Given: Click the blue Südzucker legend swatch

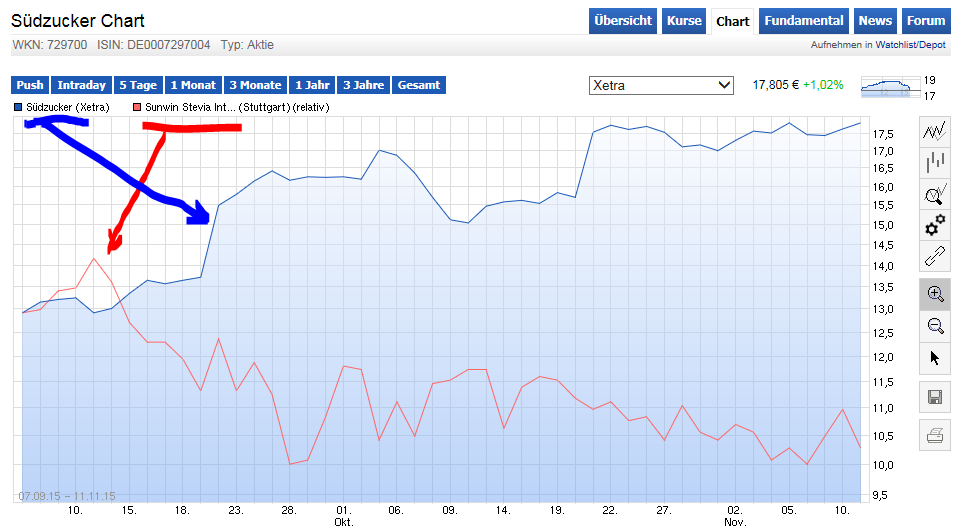Looking at the screenshot, I should [x=18, y=107].
